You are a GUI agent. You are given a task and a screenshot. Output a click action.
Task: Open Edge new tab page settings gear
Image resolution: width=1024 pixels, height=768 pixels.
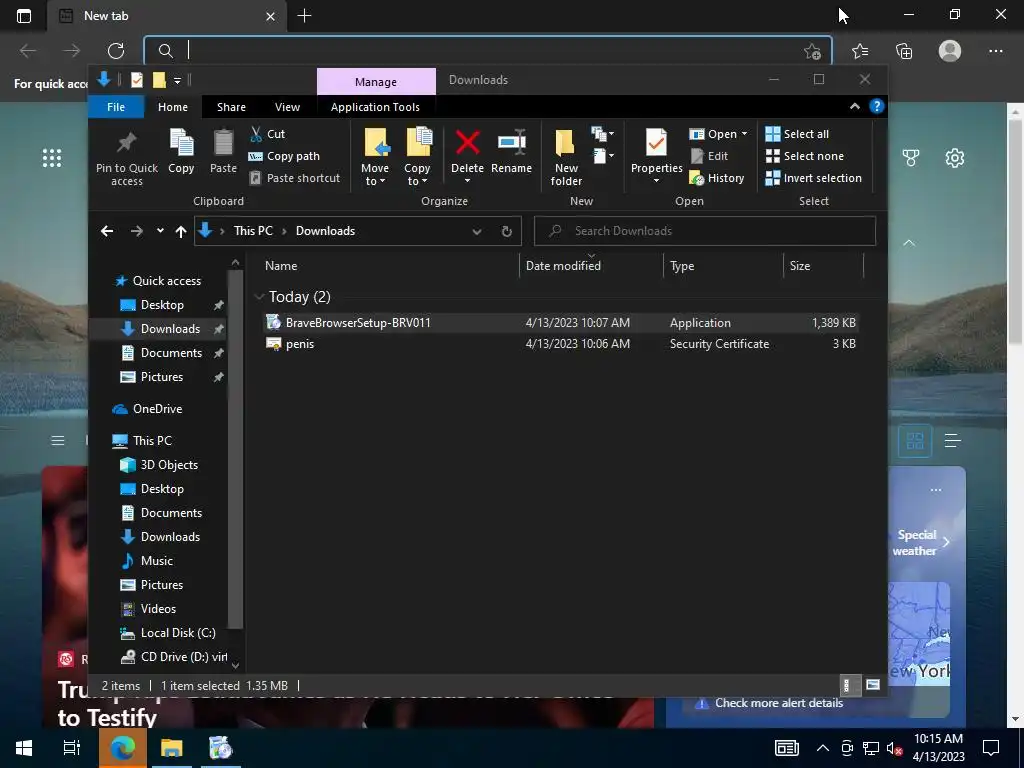[x=955, y=158]
